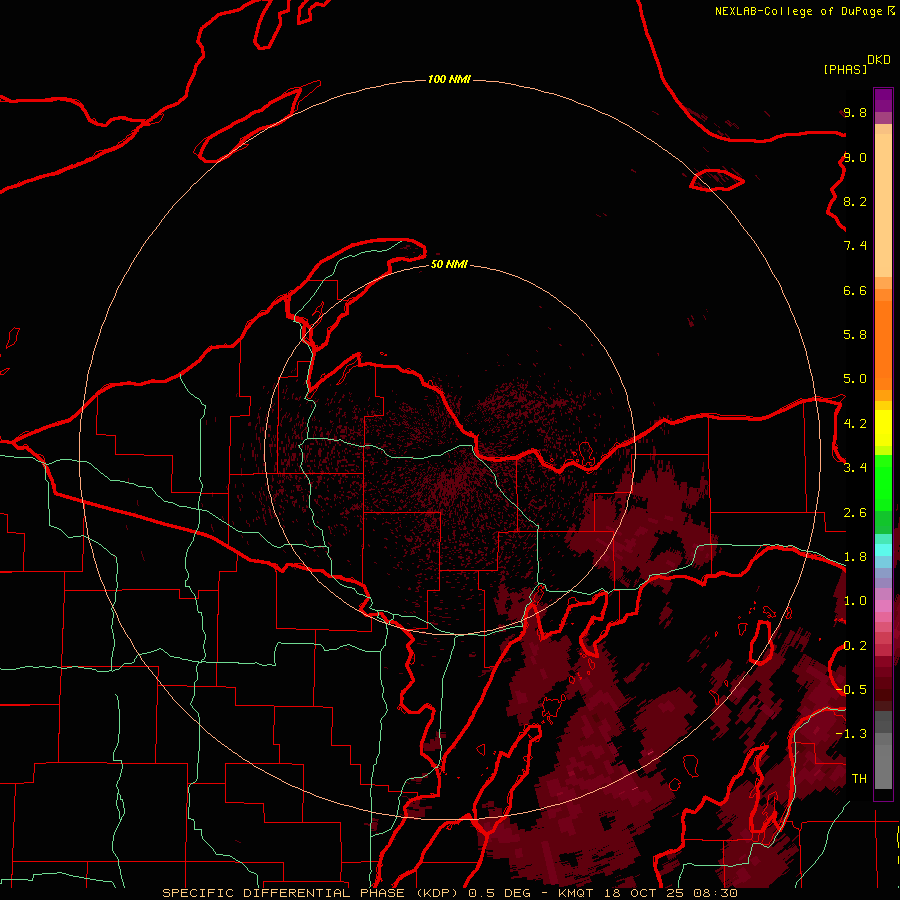Click the -1.3 value on color scale
The image size is (900, 900).
click(851, 734)
